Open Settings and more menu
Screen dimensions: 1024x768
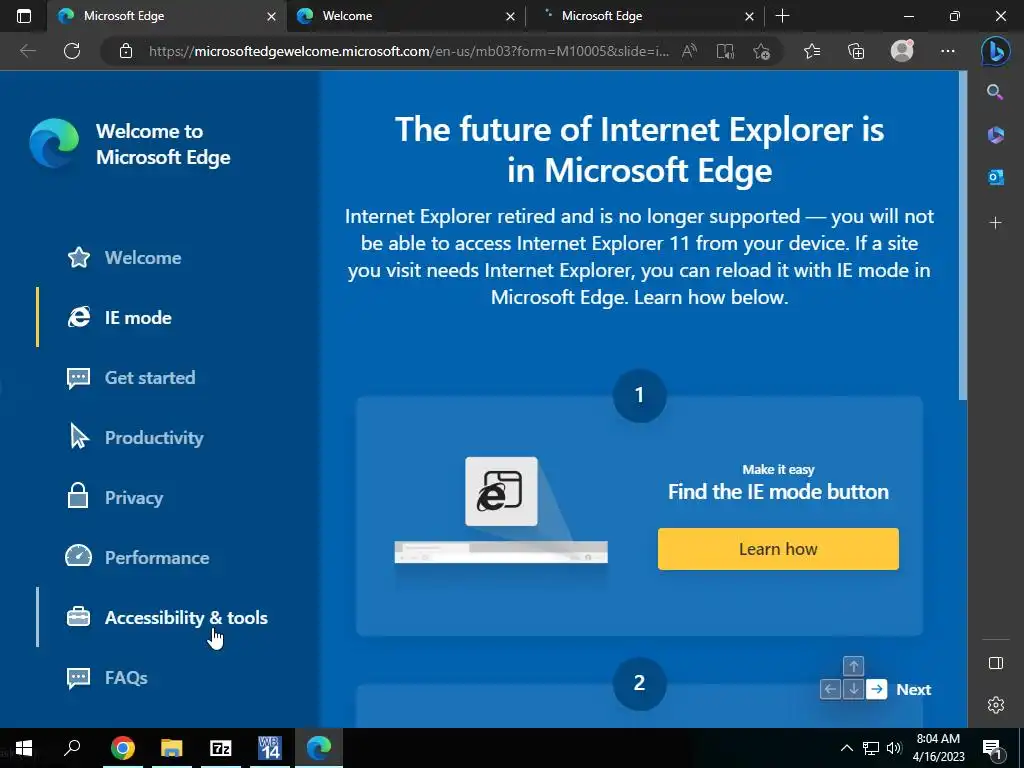point(948,51)
